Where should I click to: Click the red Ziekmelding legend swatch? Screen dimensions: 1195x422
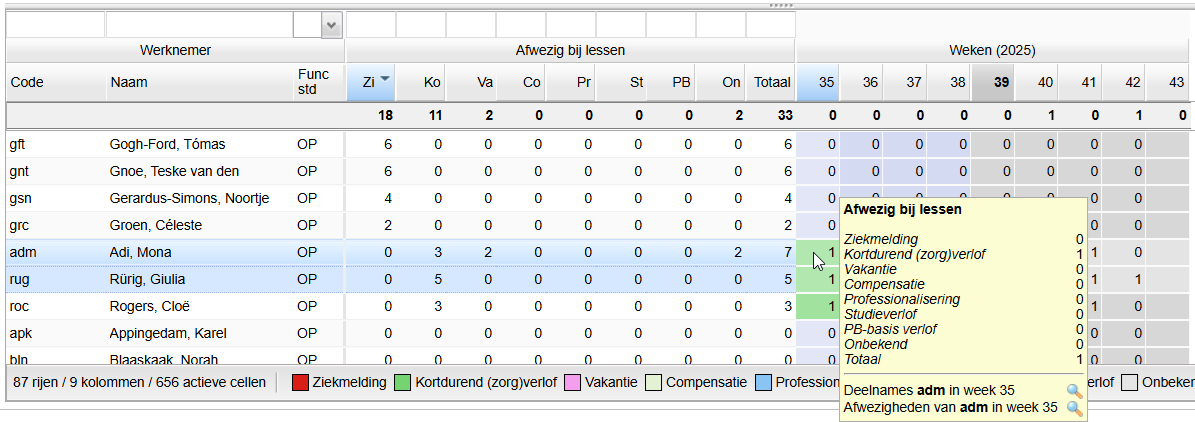tap(300, 382)
